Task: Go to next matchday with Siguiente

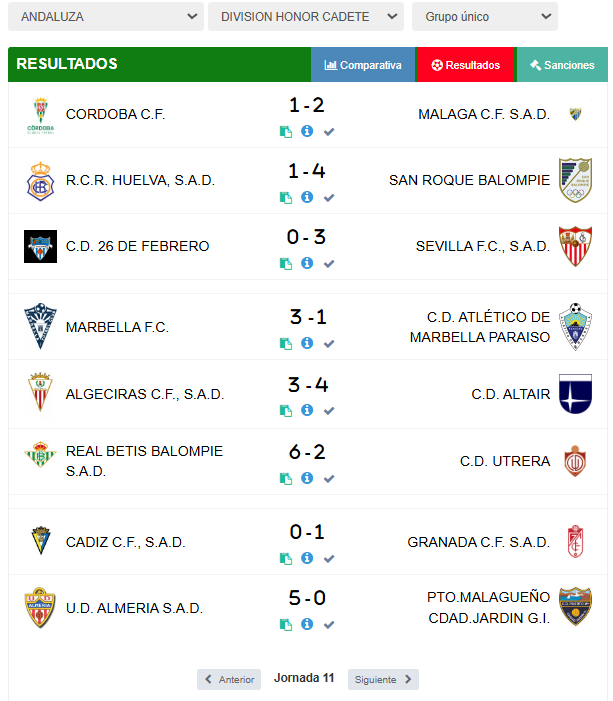Action: click(383, 679)
